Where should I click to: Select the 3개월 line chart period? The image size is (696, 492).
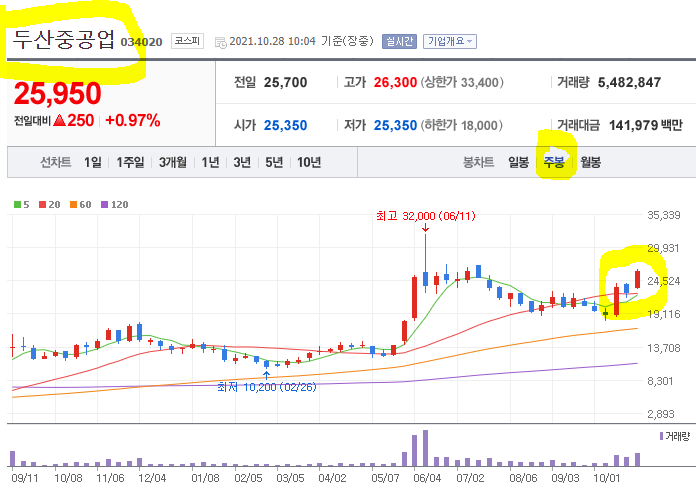click(x=173, y=163)
